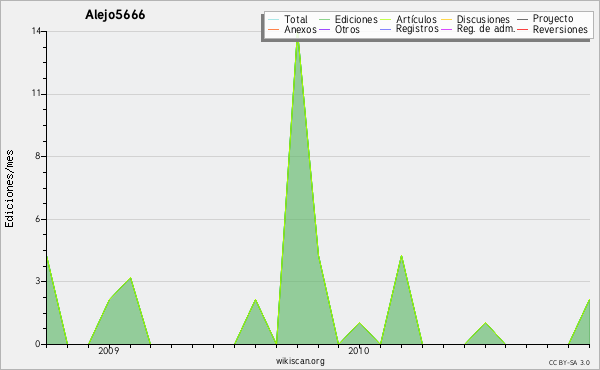Click the purple Otros line swatch
This screenshot has height=370, width=600.
click(324, 29)
